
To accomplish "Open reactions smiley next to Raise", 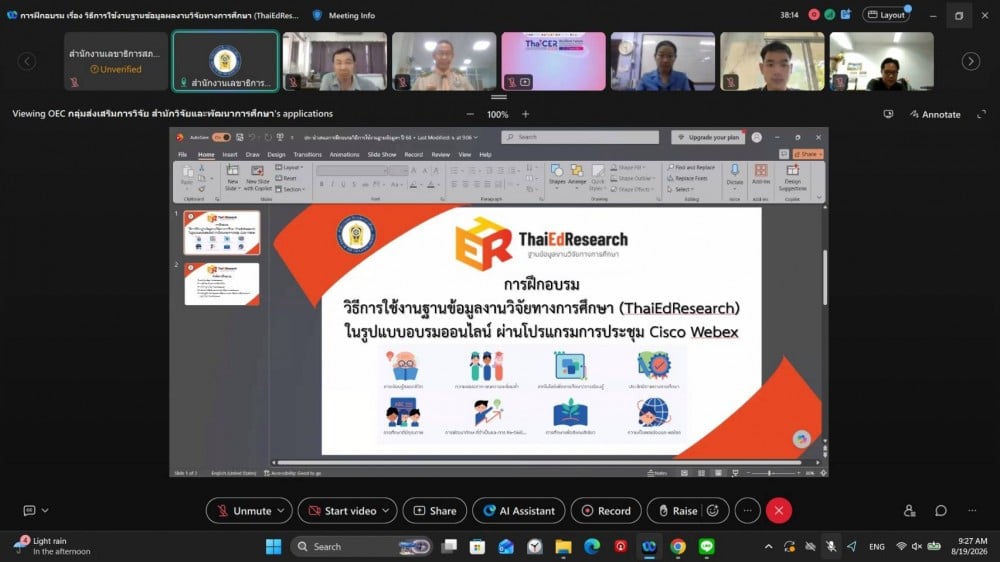I will click(713, 510).
